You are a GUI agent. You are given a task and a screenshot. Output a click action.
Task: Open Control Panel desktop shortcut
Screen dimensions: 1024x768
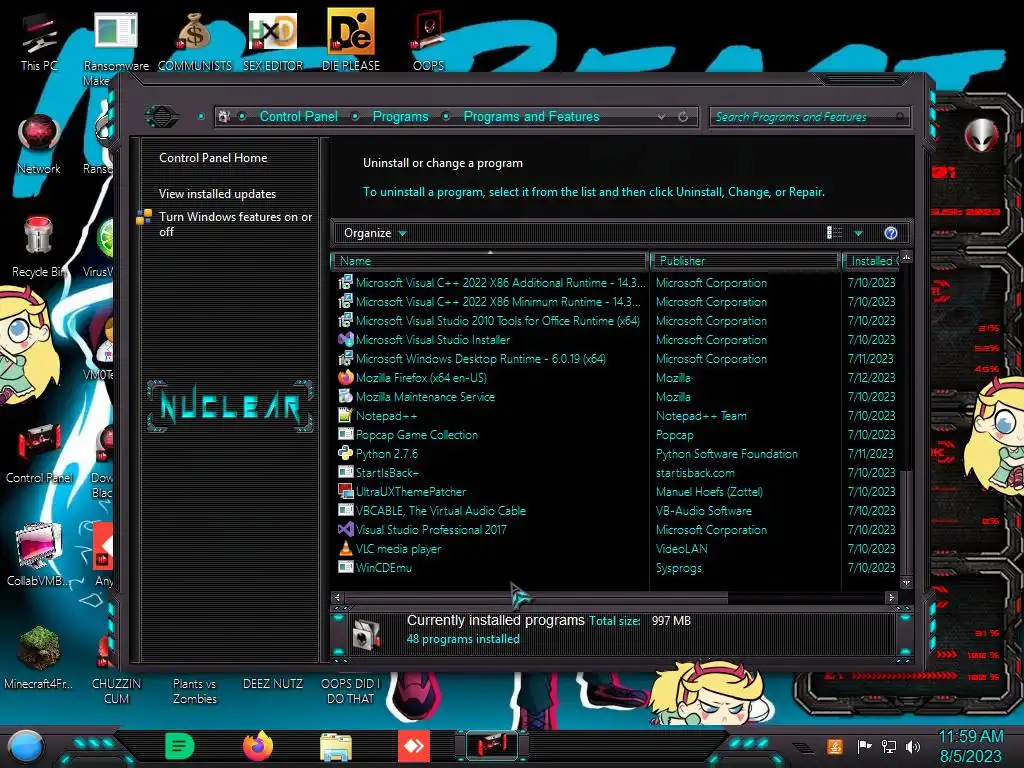tap(39, 452)
